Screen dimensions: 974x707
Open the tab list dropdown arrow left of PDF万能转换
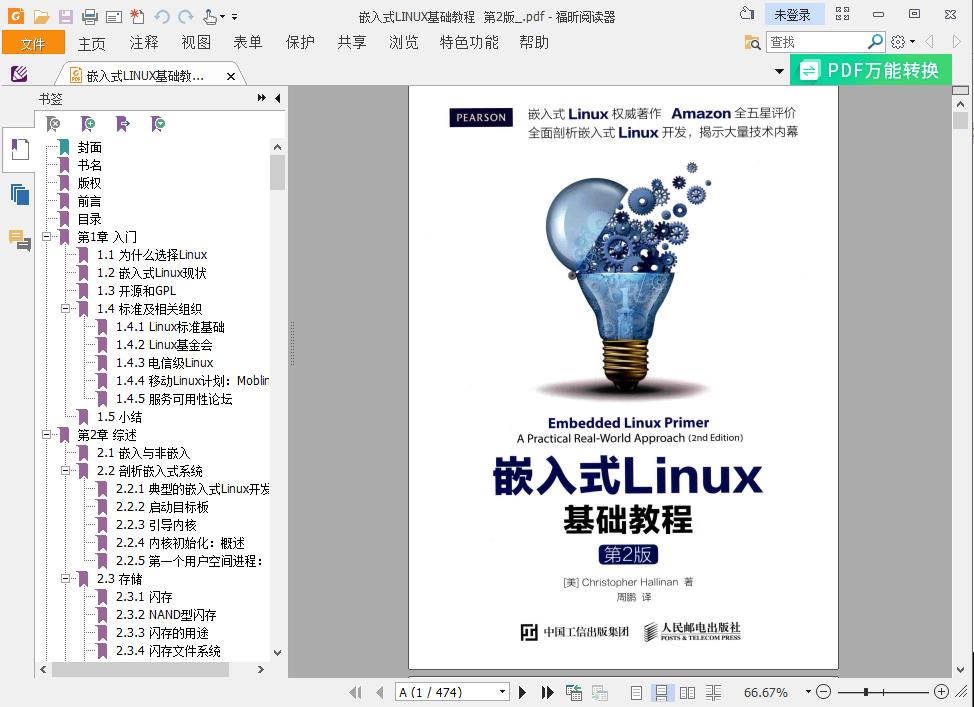pos(779,71)
